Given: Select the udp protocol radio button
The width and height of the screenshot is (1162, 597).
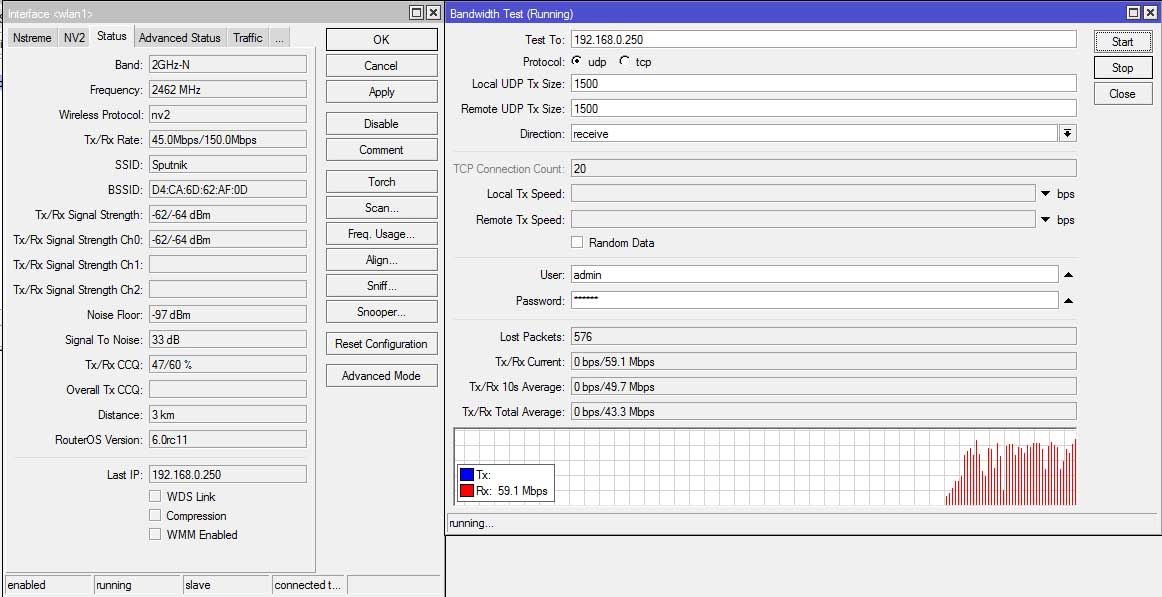Looking at the screenshot, I should 577,61.
